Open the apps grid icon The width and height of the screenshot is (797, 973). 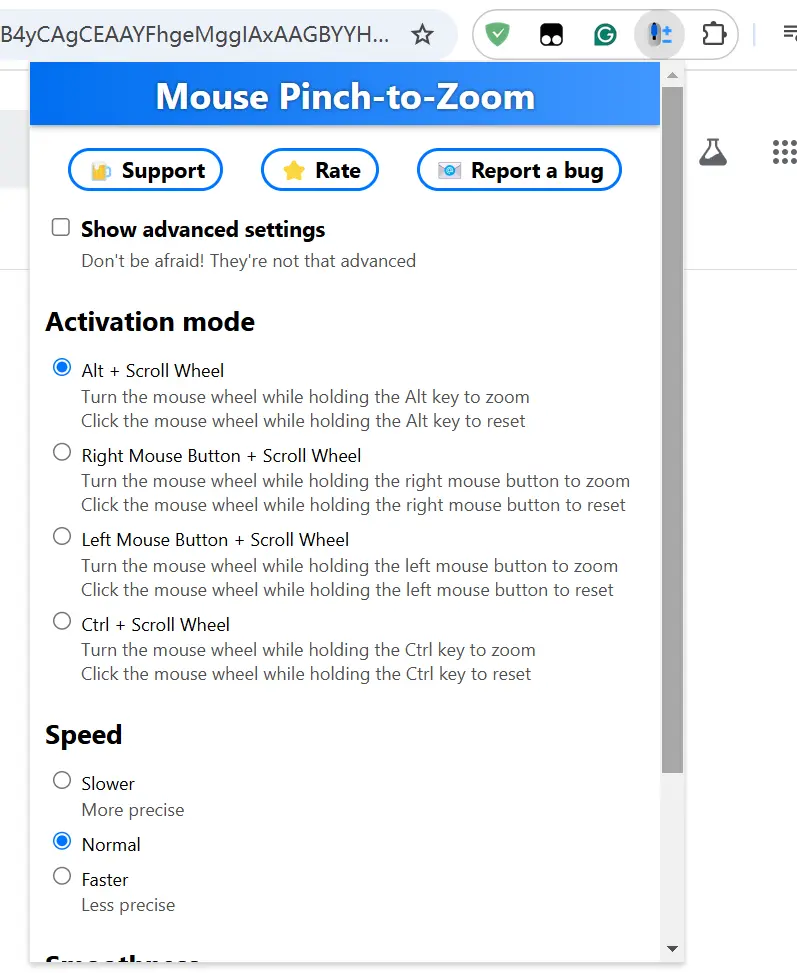784,152
